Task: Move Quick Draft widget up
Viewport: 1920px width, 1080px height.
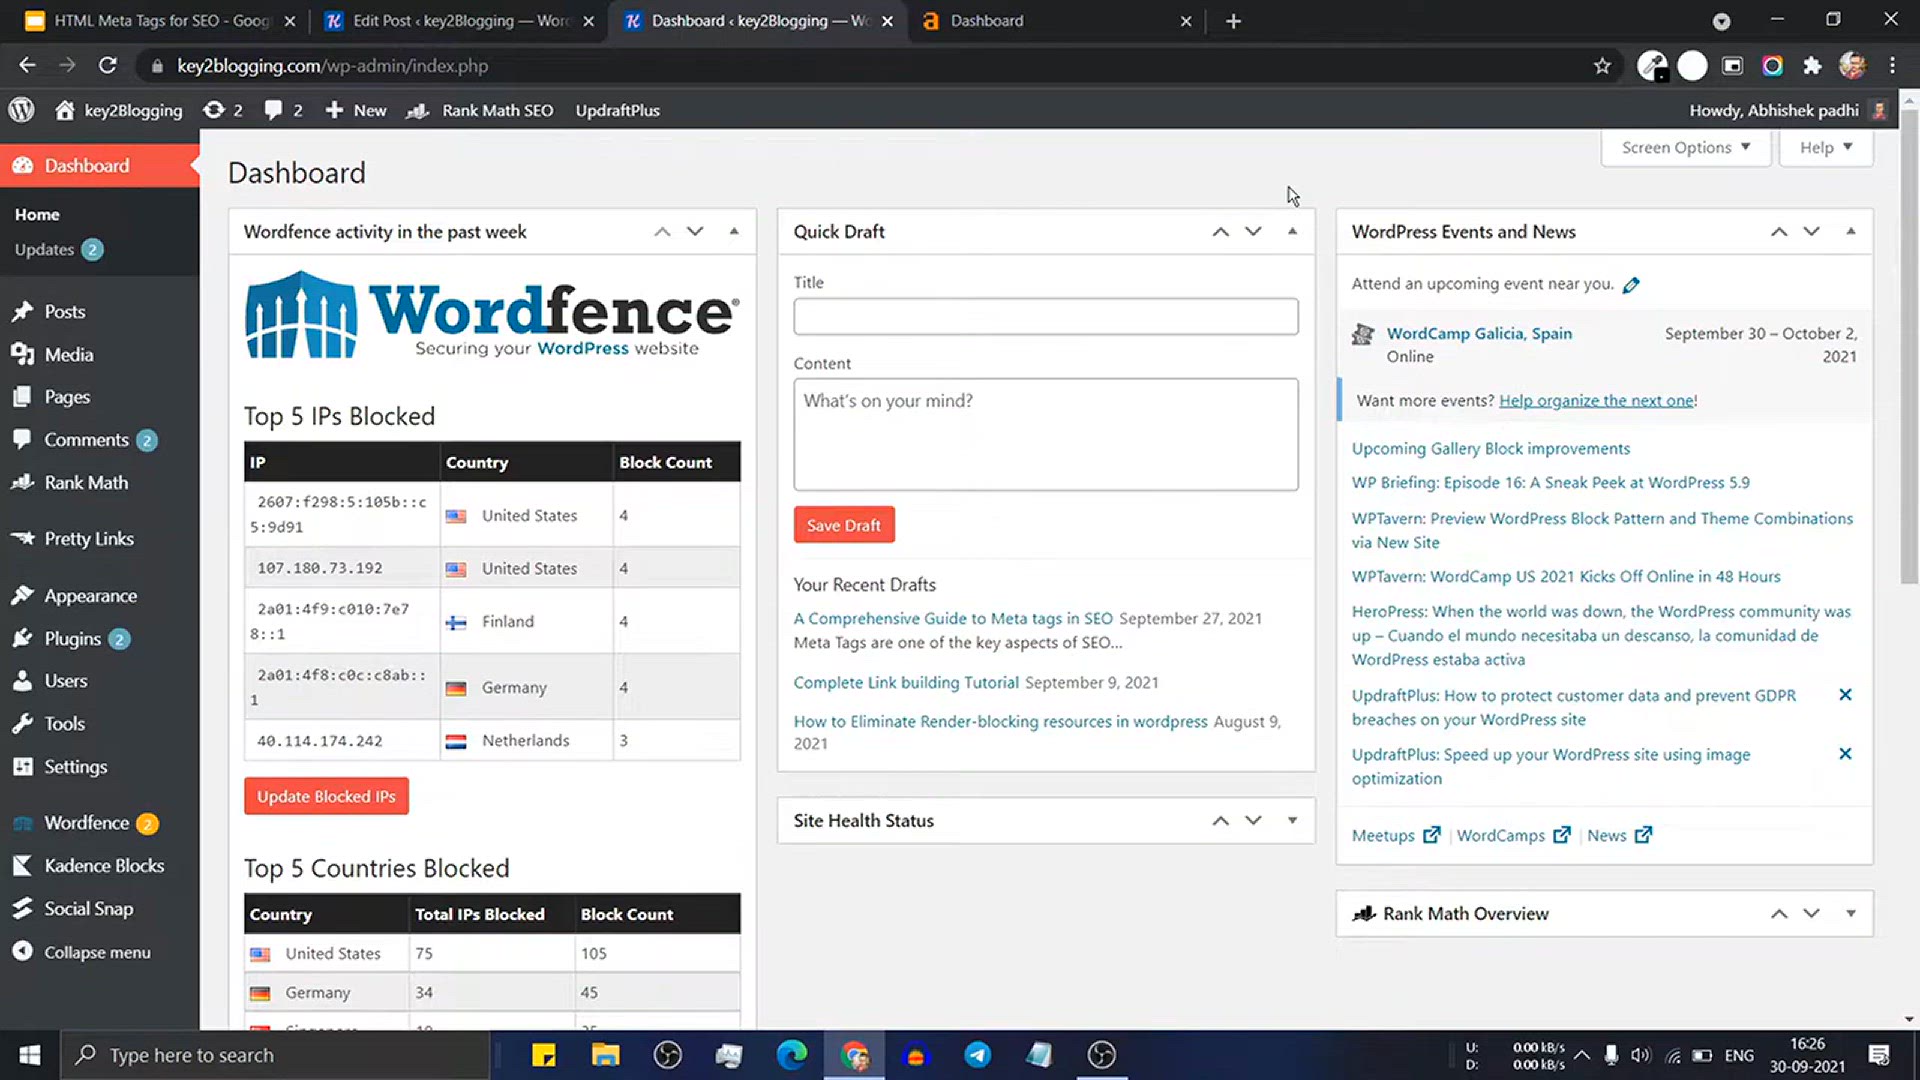Action: pos(1220,231)
